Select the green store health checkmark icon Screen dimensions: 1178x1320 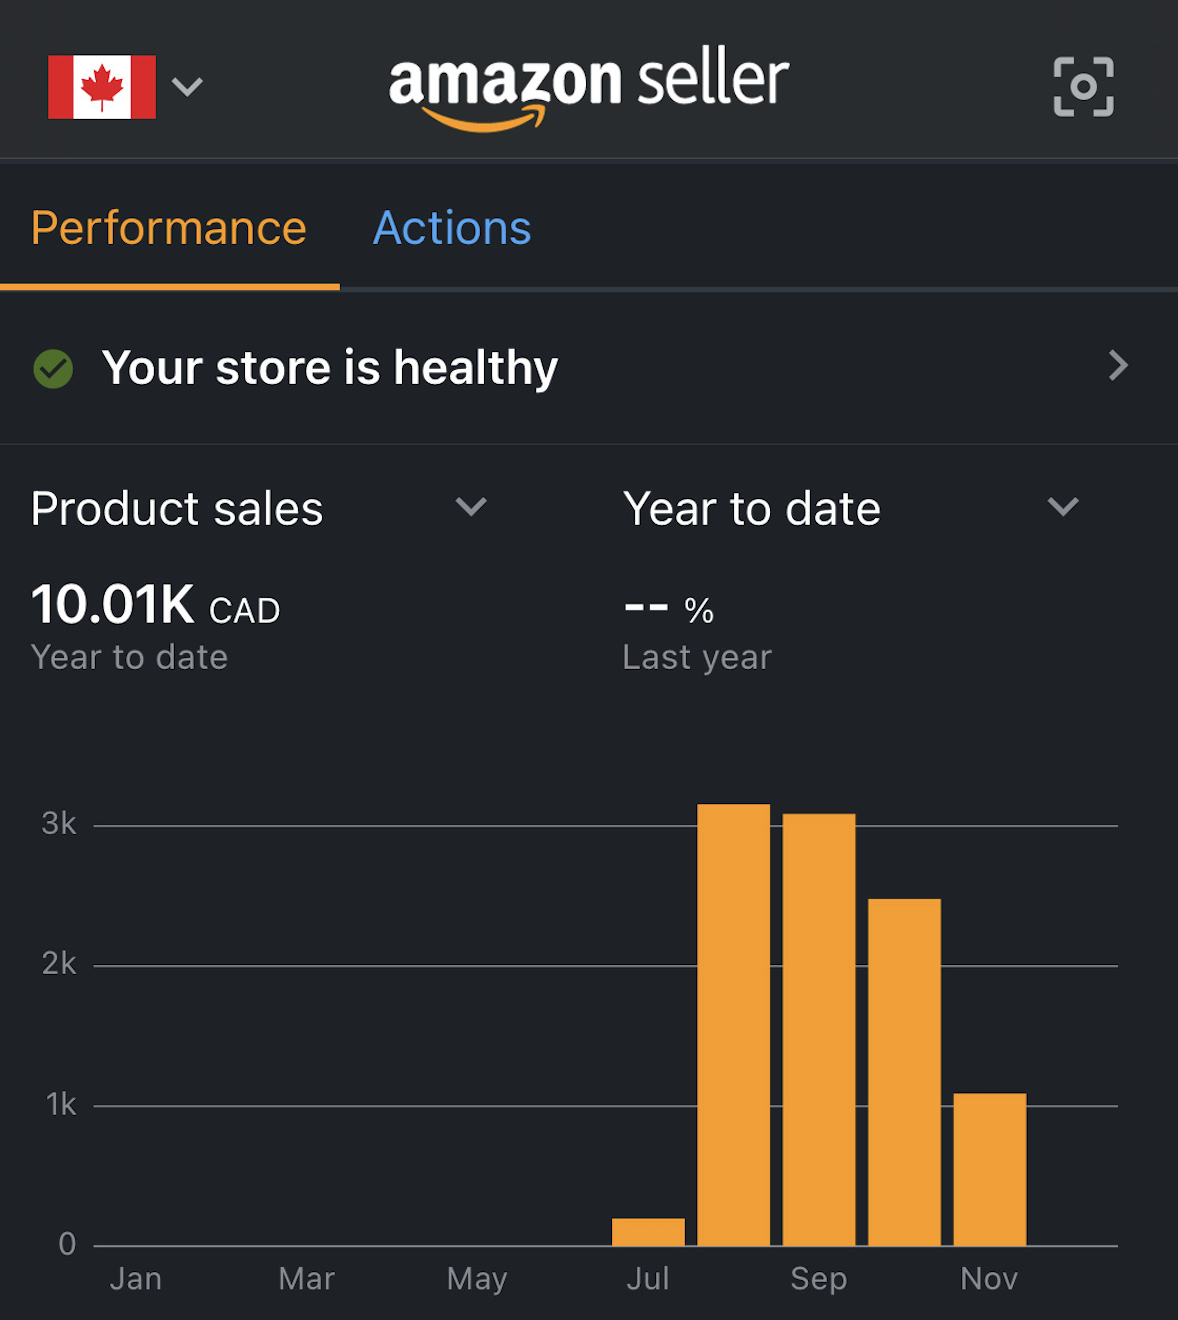point(53,368)
